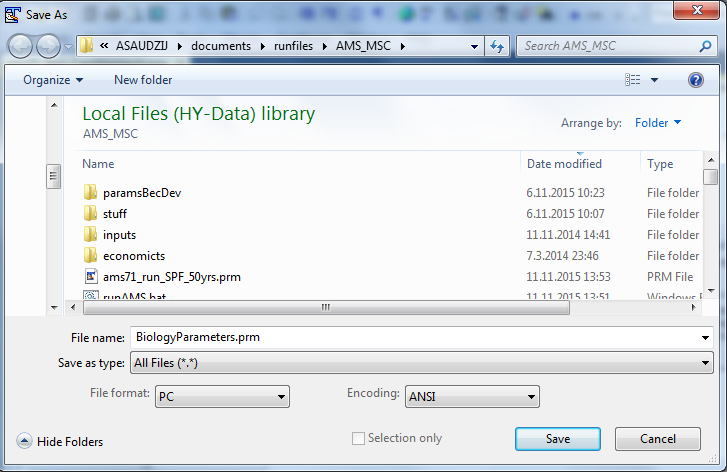
Task: Collapse the Hide Folders arrow
Action: click(x=24, y=441)
